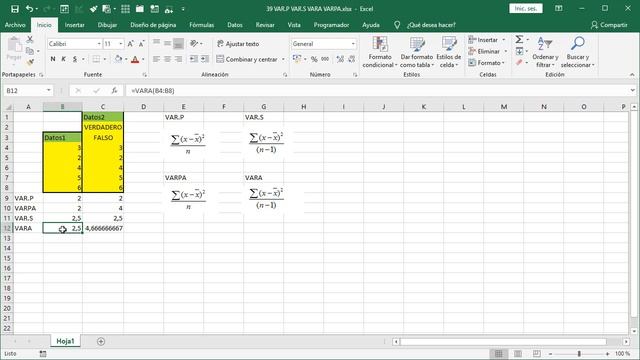Increase decimal places
Image resolution: width=640 pixels, height=360 pixels.
(340, 59)
